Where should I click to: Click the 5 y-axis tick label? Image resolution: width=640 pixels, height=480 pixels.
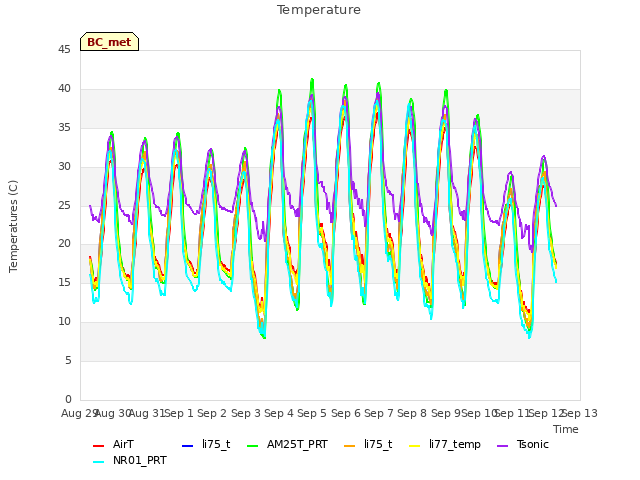[68, 360]
